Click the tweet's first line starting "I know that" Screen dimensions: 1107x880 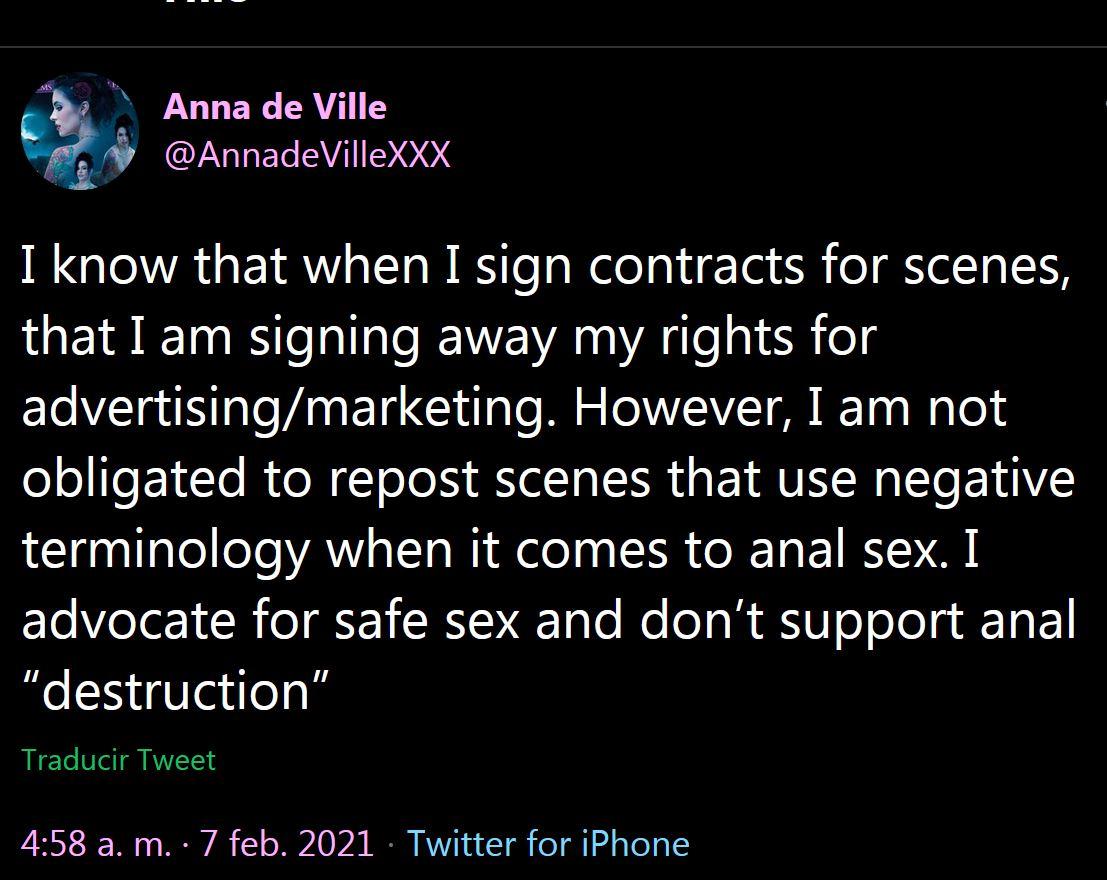(545, 266)
